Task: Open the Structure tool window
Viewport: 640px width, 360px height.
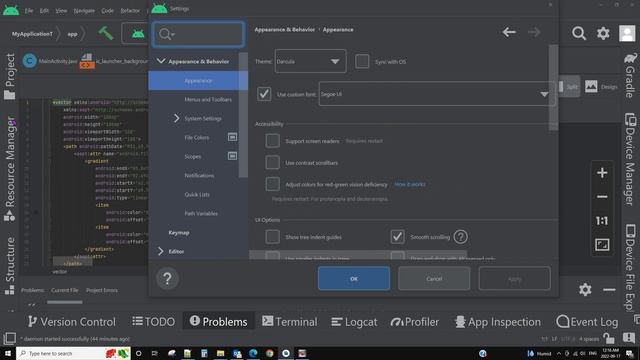Action: [10, 265]
